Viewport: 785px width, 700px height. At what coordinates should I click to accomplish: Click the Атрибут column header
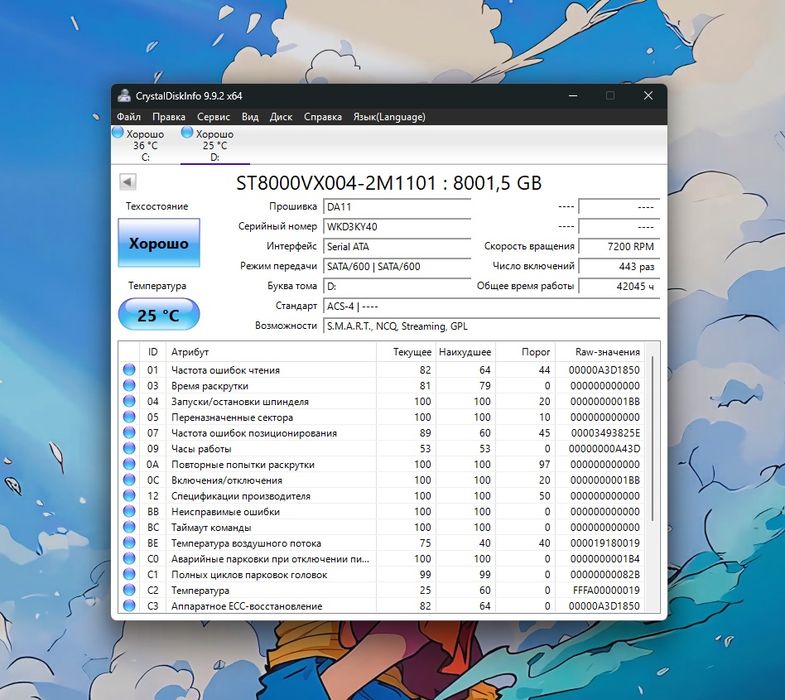pos(271,352)
